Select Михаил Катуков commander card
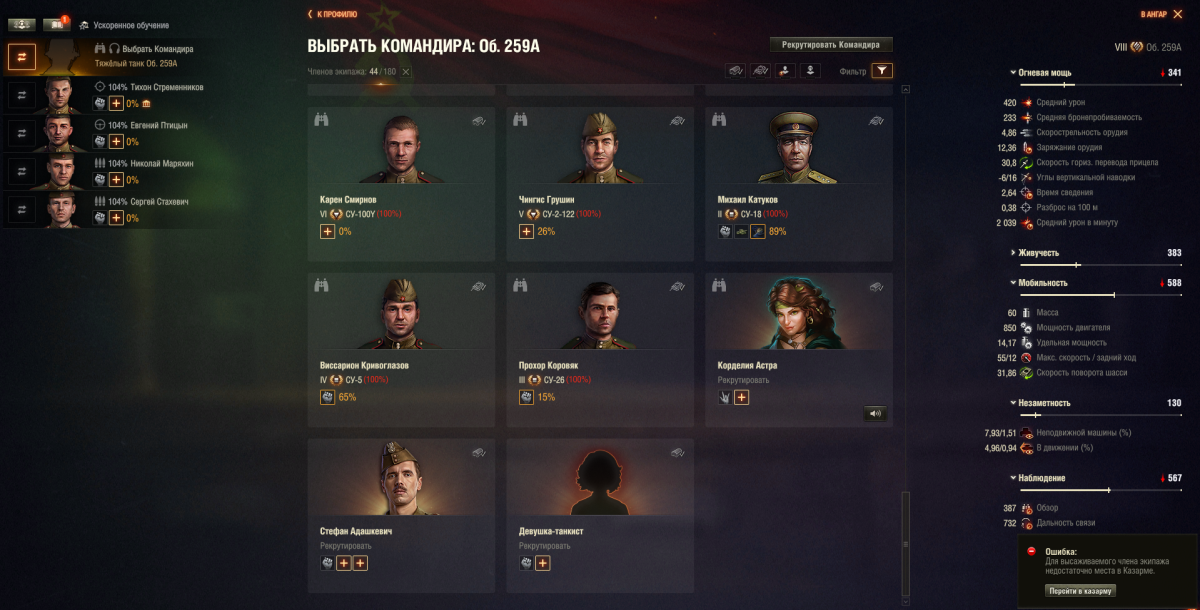The image size is (1200, 610). 799,184
